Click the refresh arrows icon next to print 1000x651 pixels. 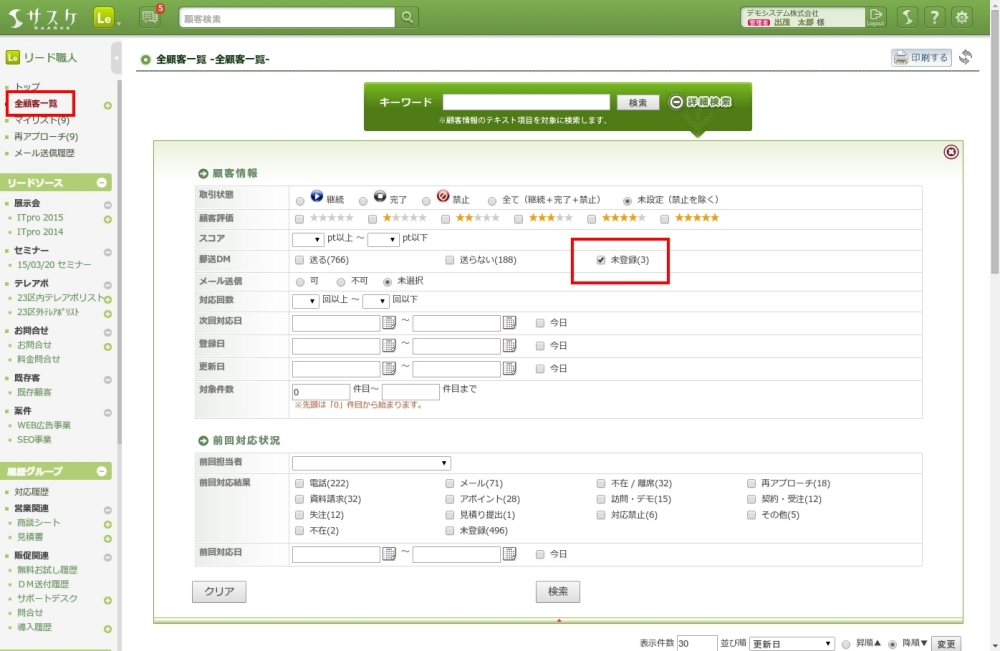[x=965, y=58]
